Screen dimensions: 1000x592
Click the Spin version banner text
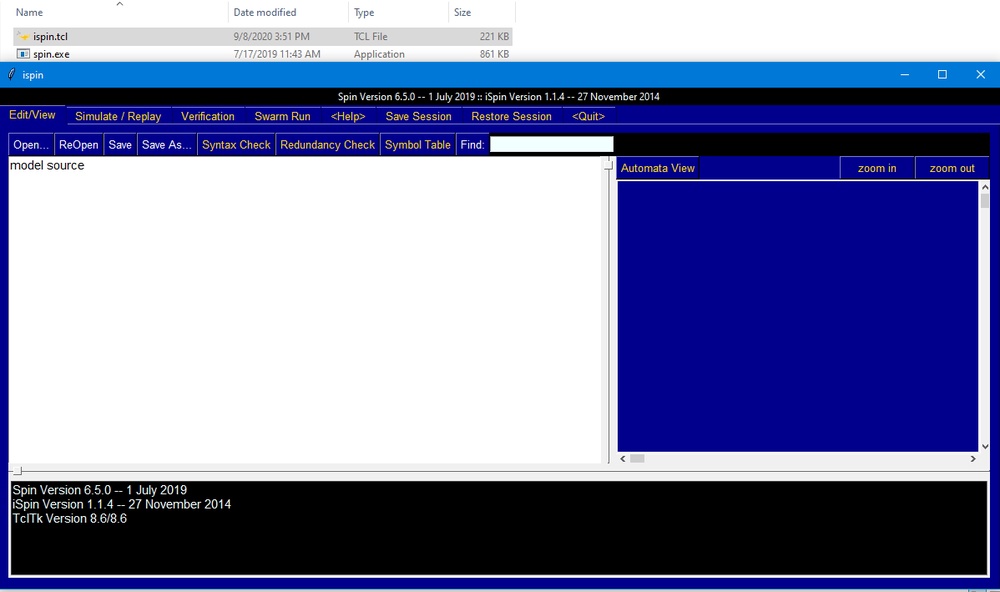pos(499,97)
